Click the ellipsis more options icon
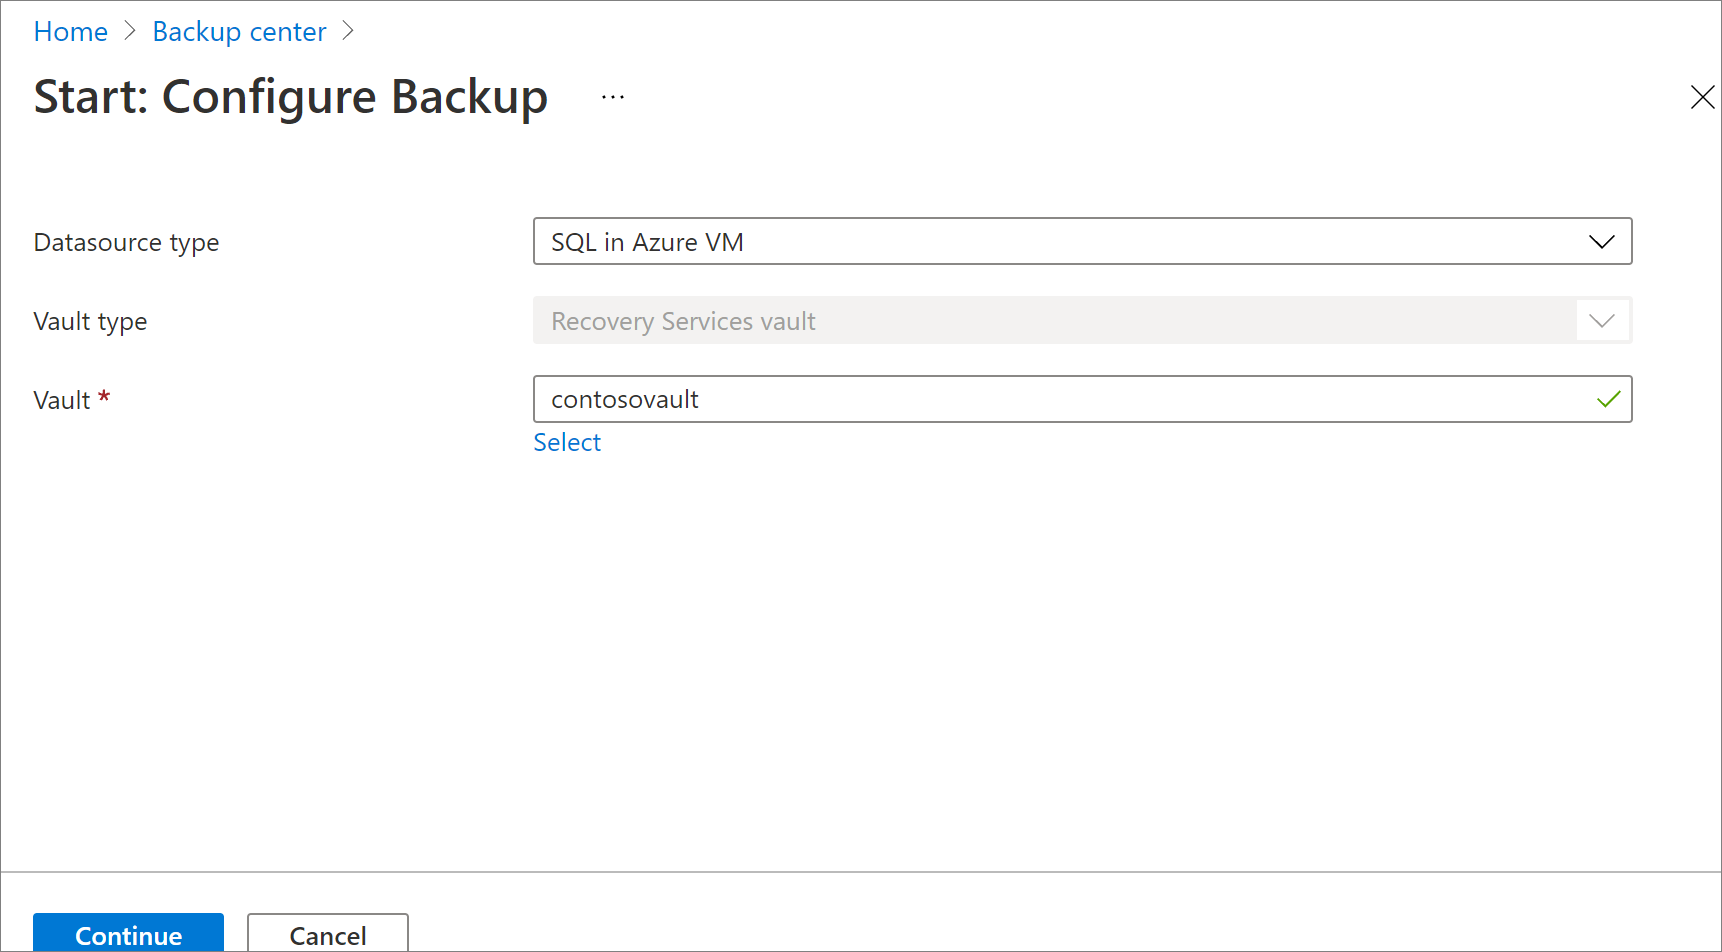Image resolution: width=1722 pixels, height=952 pixels. pos(612,96)
